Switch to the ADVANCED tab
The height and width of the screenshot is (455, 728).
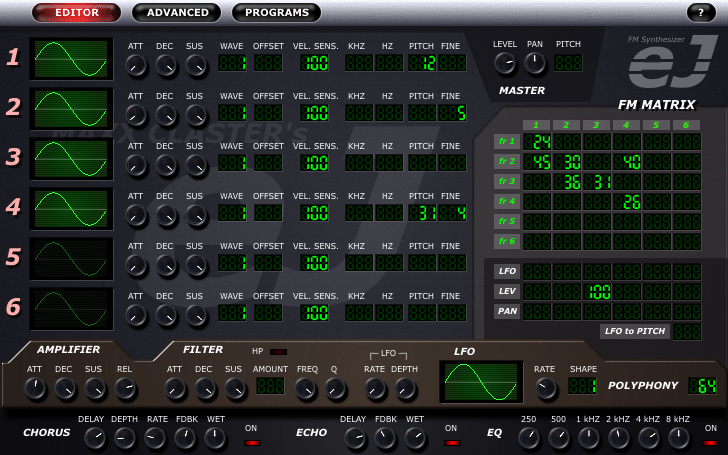176,13
